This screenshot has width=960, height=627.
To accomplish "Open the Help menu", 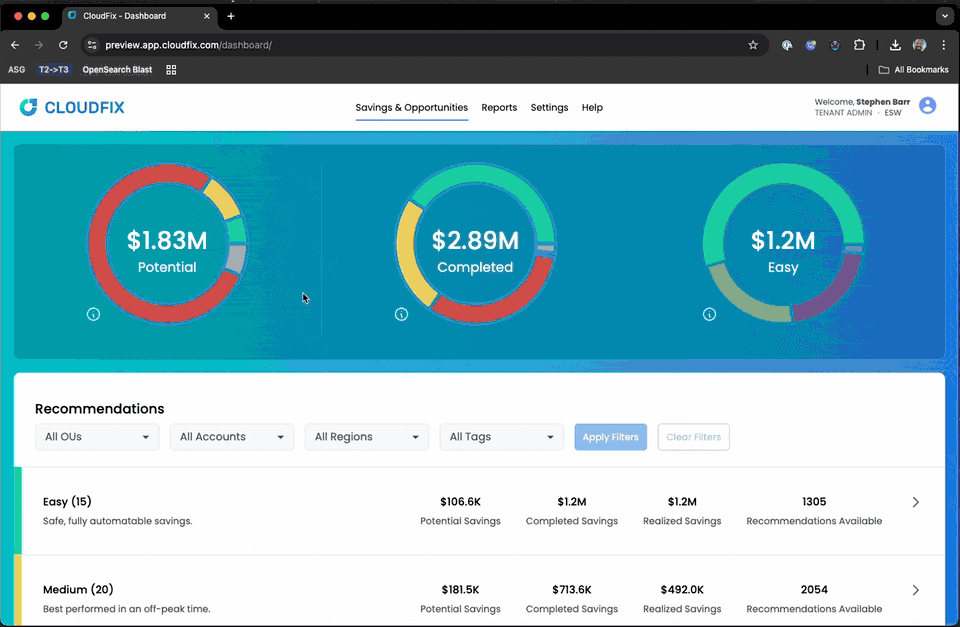I will point(592,107).
